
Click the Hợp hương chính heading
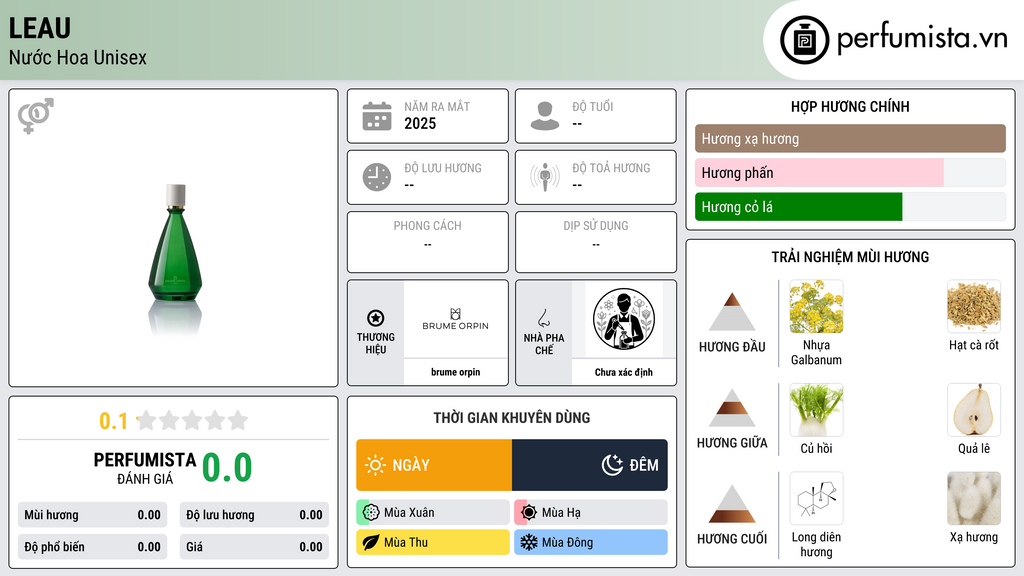(x=850, y=106)
